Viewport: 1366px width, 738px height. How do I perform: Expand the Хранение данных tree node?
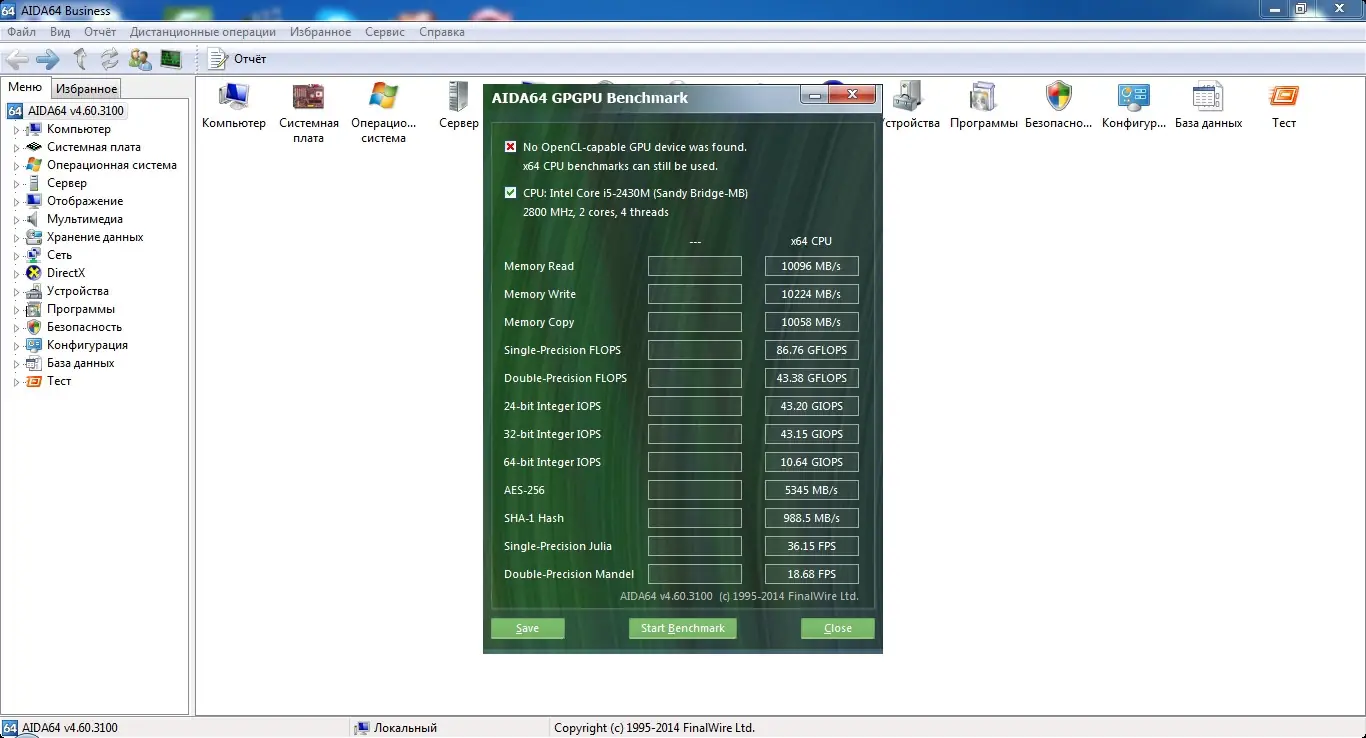click(x=16, y=238)
